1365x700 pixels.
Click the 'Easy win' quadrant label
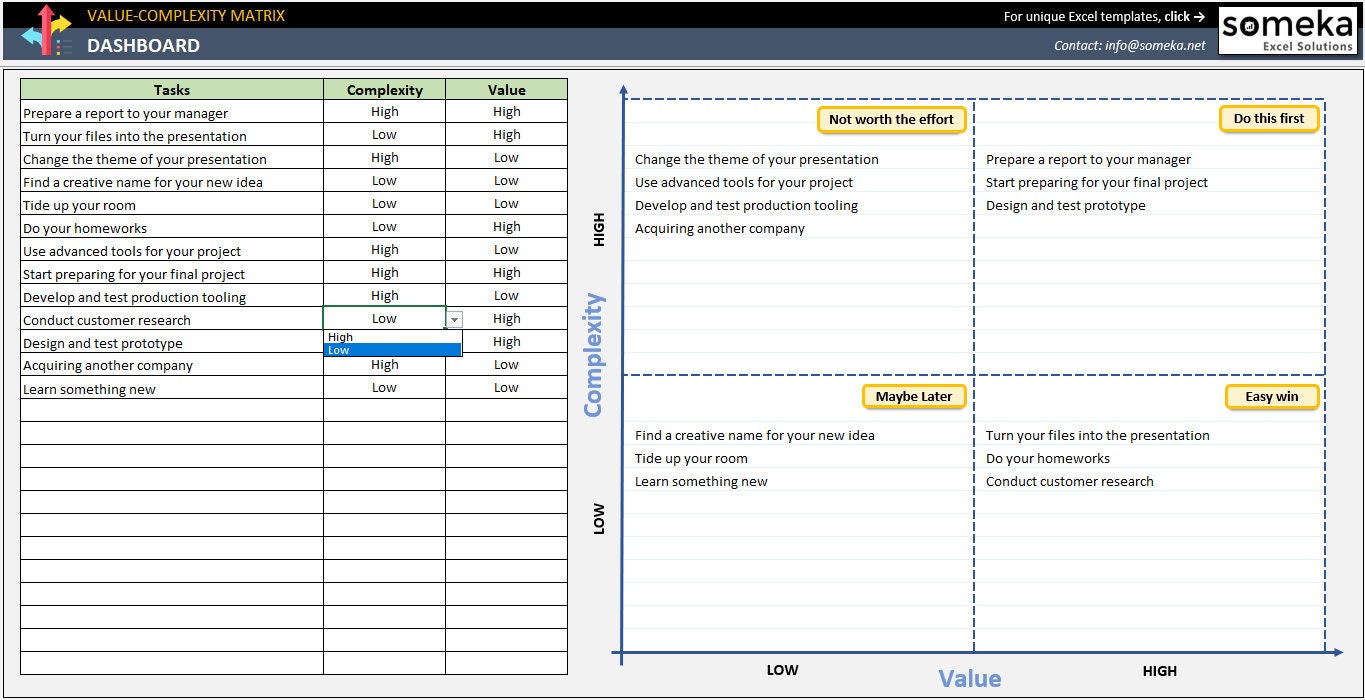1272,396
